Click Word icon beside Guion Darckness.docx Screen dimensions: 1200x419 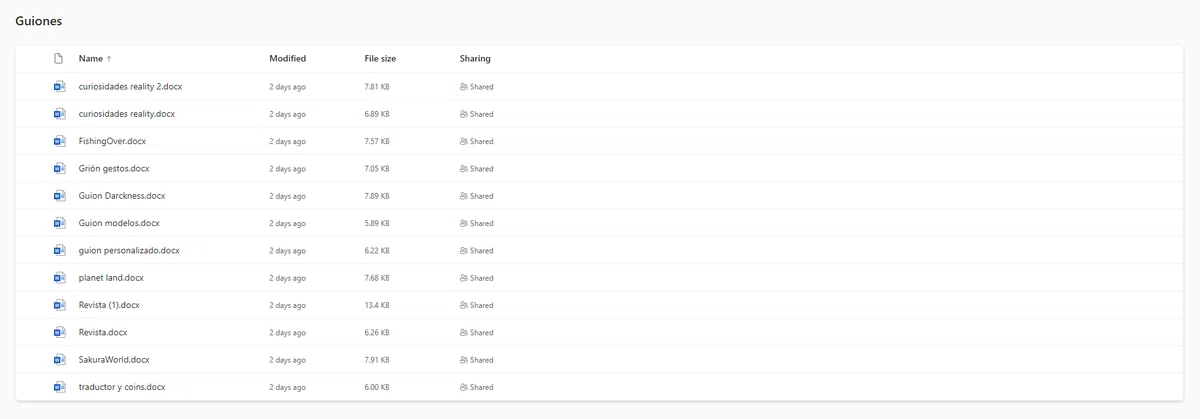coord(59,196)
